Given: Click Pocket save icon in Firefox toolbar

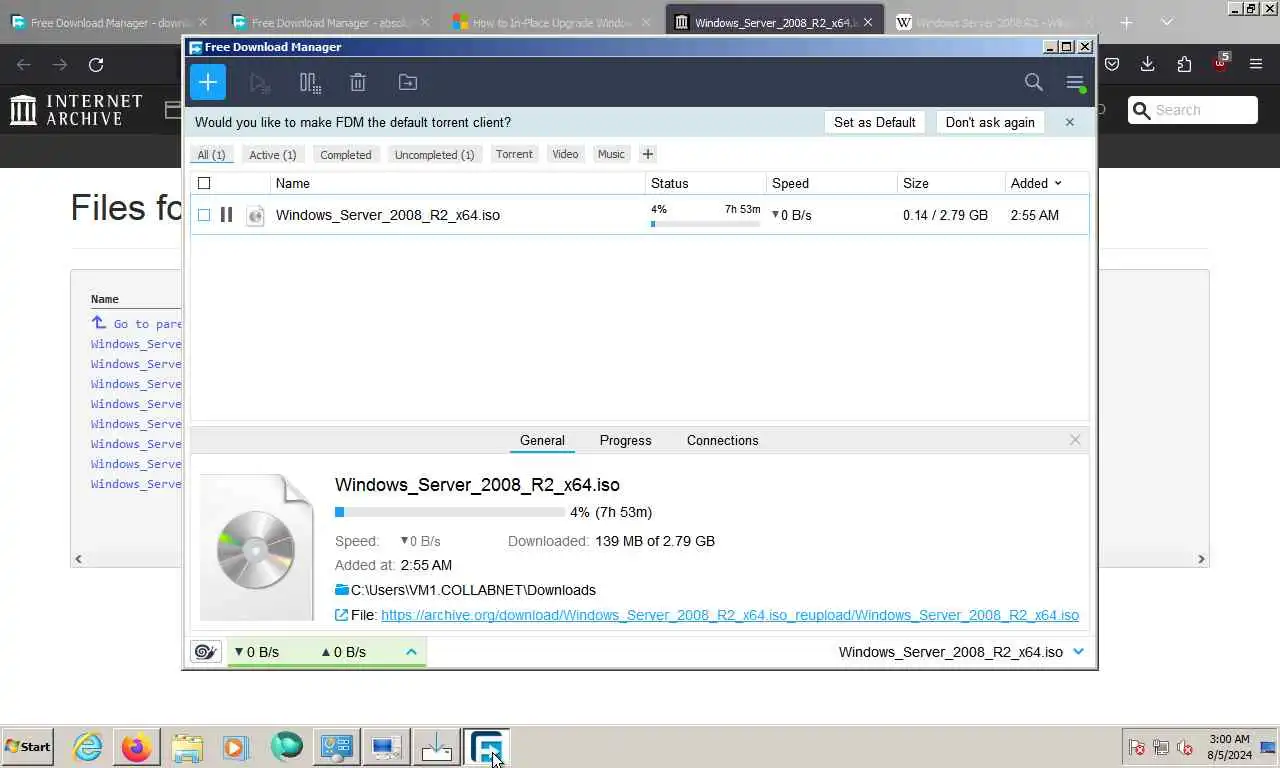Looking at the screenshot, I should pos(1112,64).
